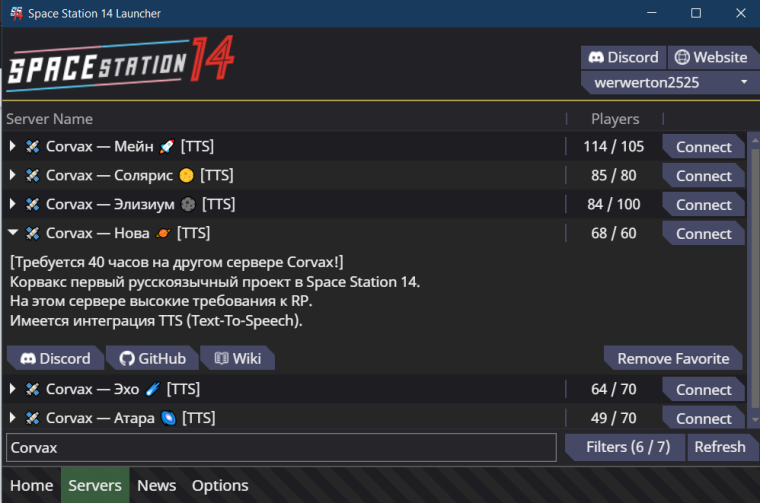760x503 pixels.
Task: Open the Nova server's Discord link
Action: (55, 359)
